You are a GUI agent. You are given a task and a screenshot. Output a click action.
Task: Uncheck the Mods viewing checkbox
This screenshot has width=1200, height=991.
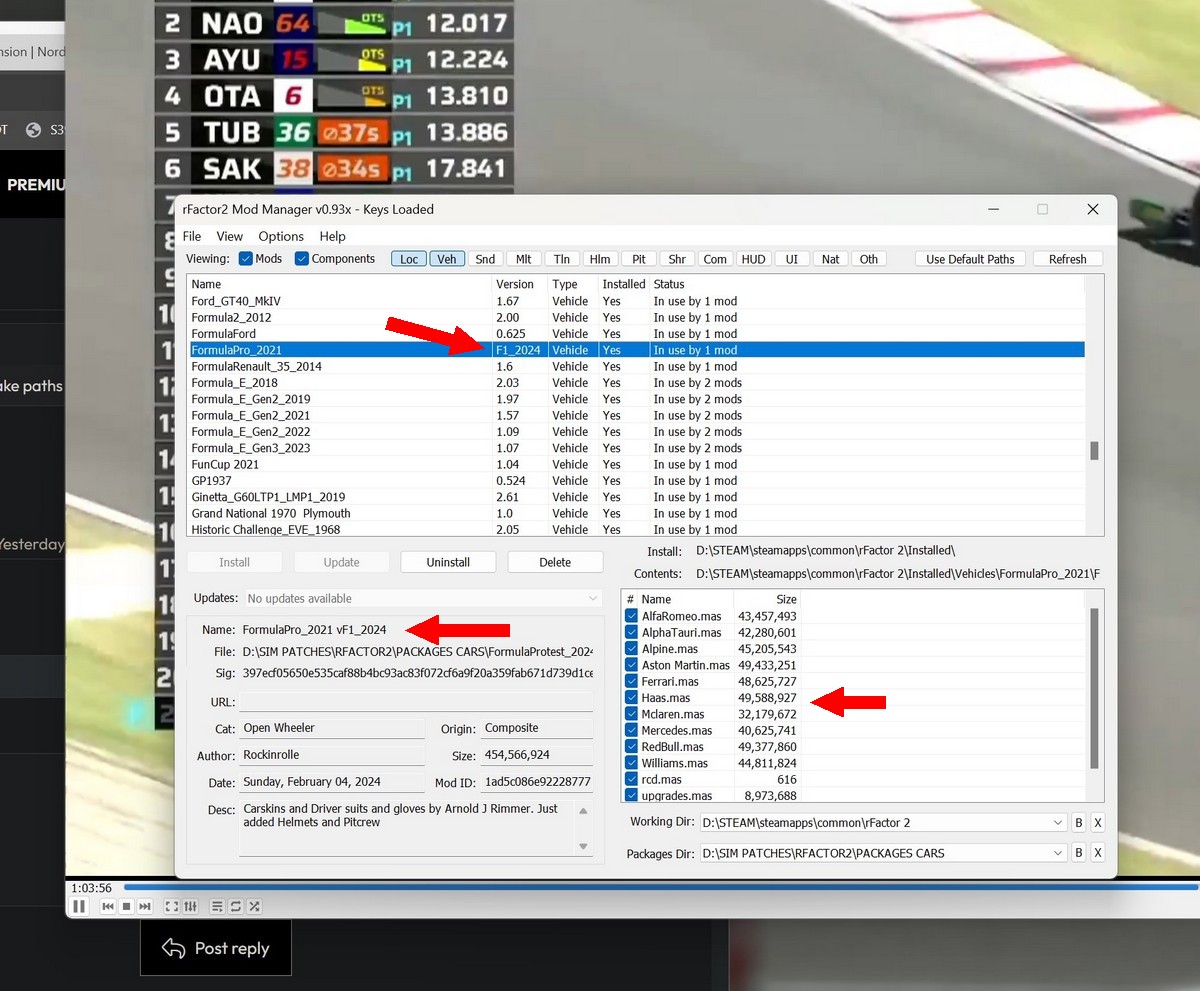click(246, 259)
